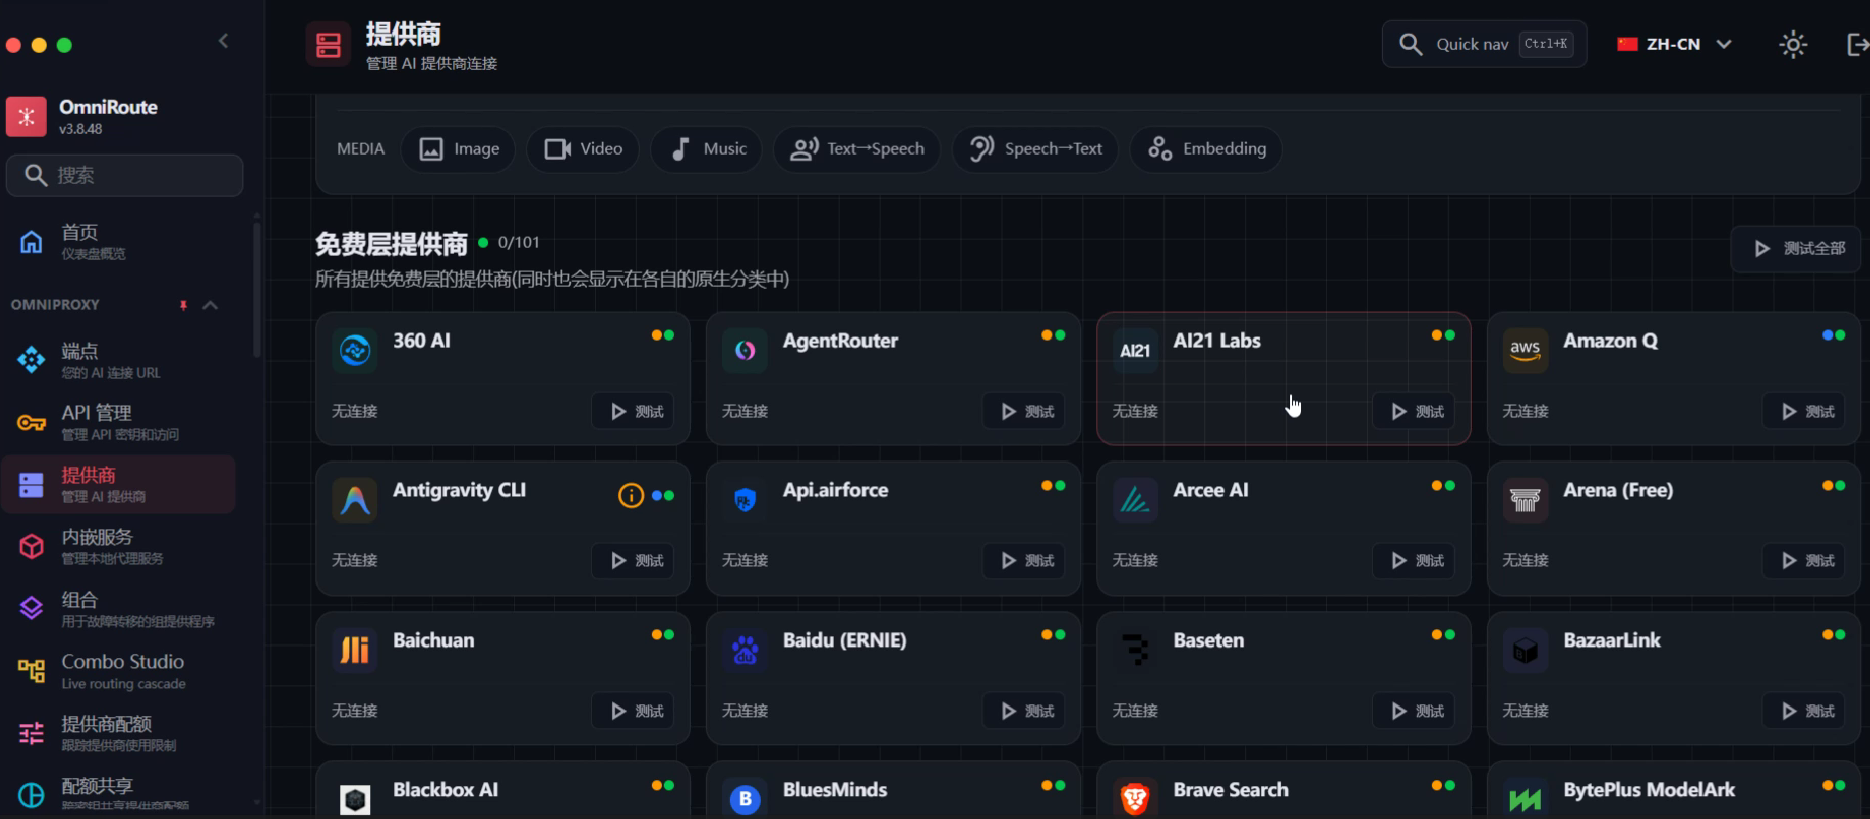This screenshot has width=1870, height=819.
Task: Open the Quick nav search box
Action: click(1484, 44)
